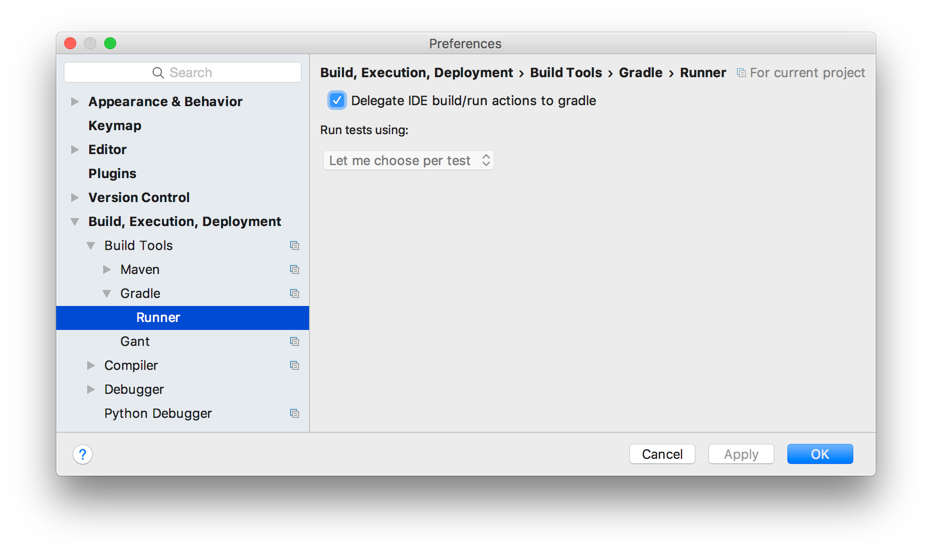Click the project-level icon beside Gant
The image size is (932, 556).
(x=294, y=341)
